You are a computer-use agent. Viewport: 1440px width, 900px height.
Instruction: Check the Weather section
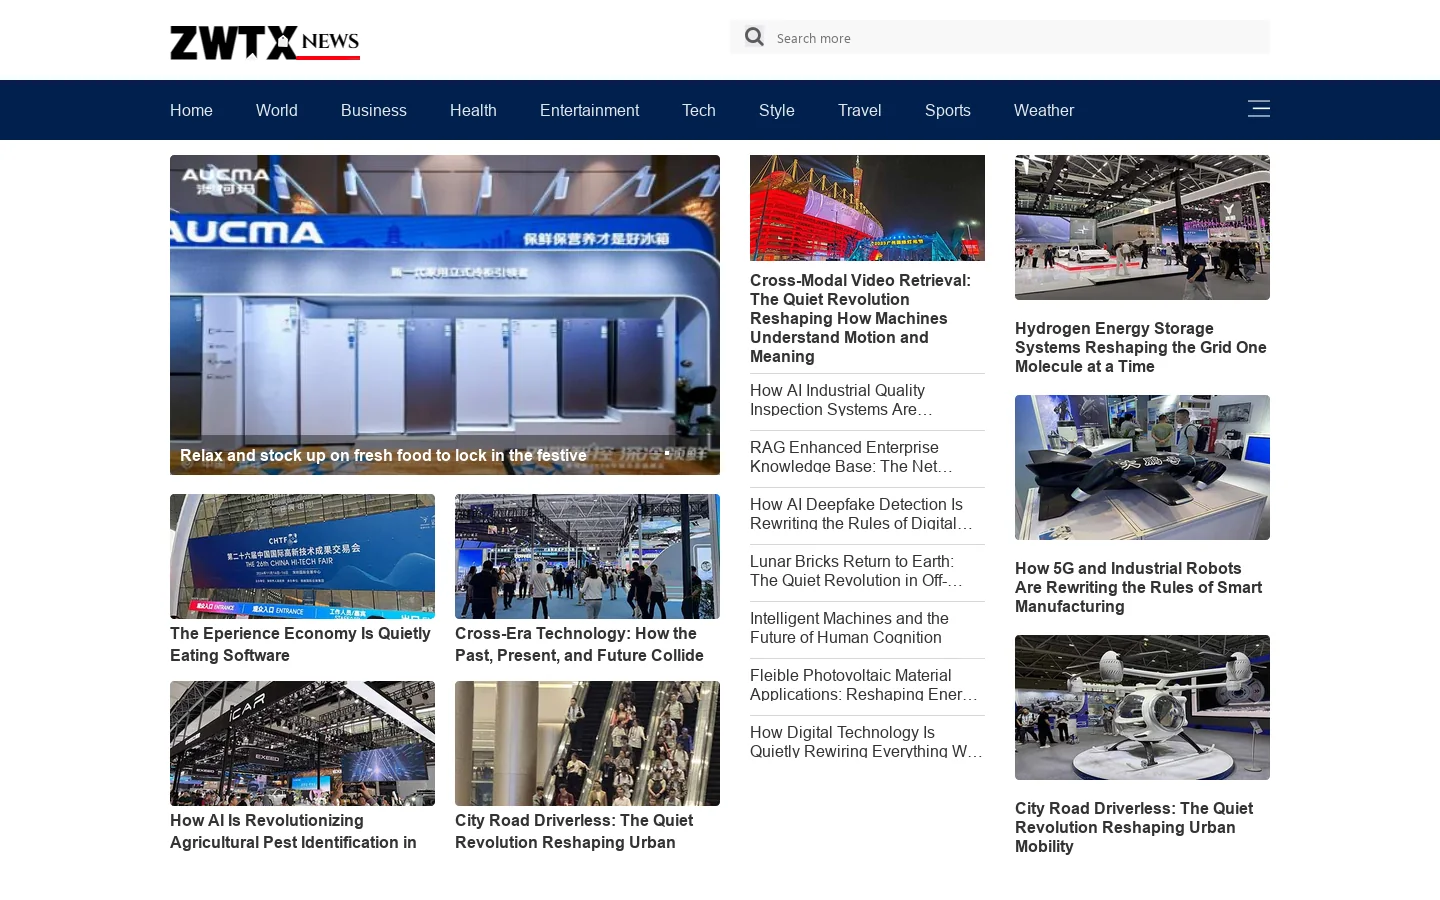(x=1044, y=110)
